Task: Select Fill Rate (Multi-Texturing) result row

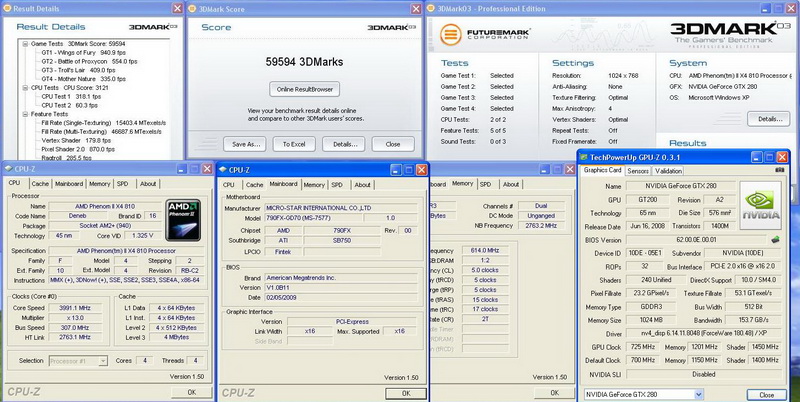Action: [x=102, y=132]
